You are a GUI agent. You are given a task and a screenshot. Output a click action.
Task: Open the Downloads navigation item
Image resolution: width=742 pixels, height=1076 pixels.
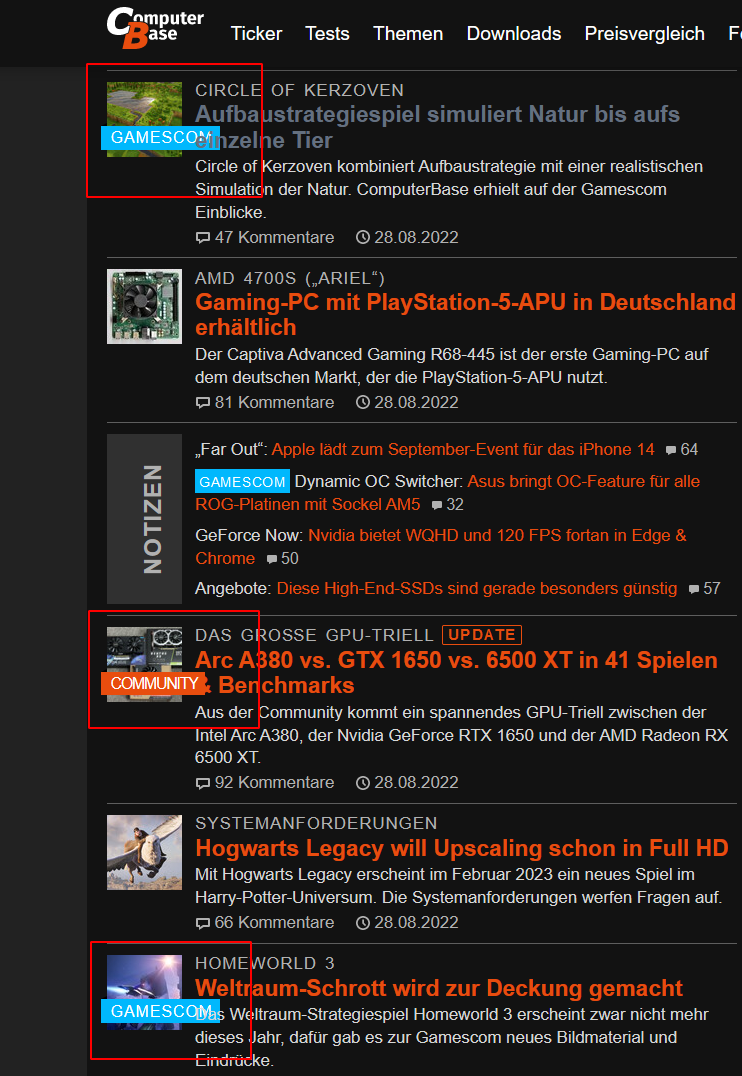pyautogui.click(x=514, y=34)
